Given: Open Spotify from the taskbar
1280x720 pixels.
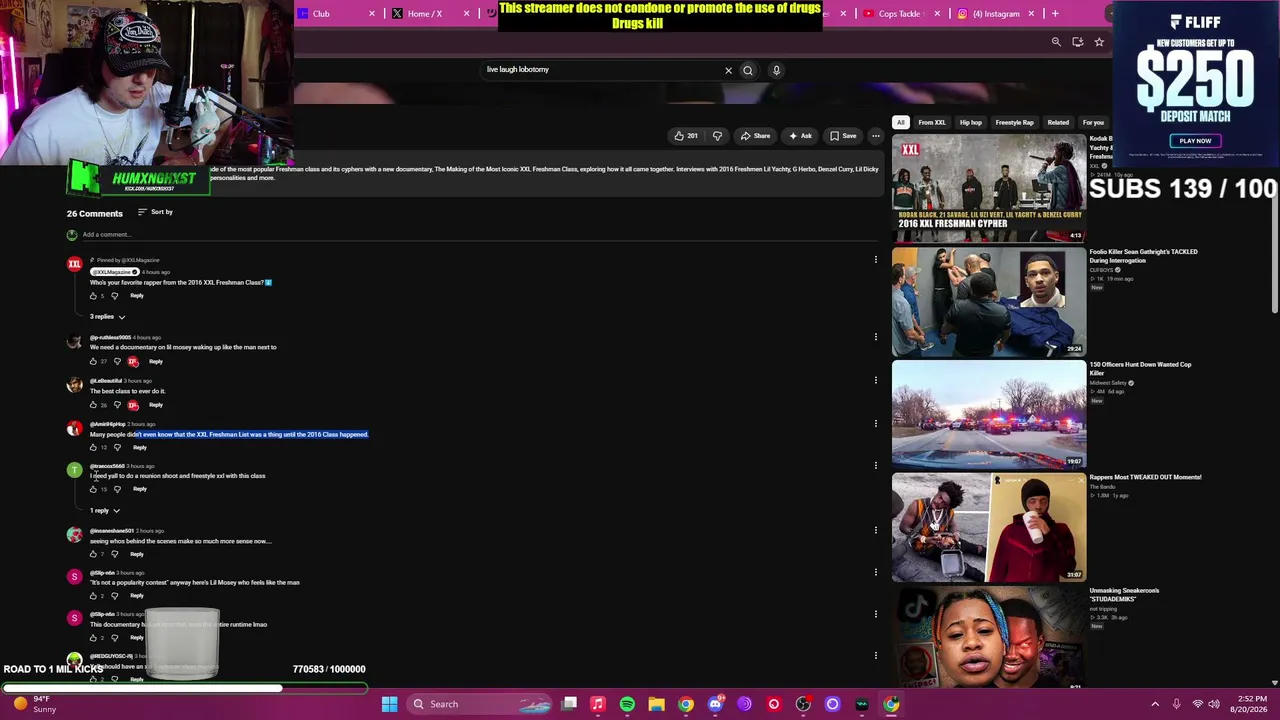Looking at the screenshot, I should pos(627,704).
